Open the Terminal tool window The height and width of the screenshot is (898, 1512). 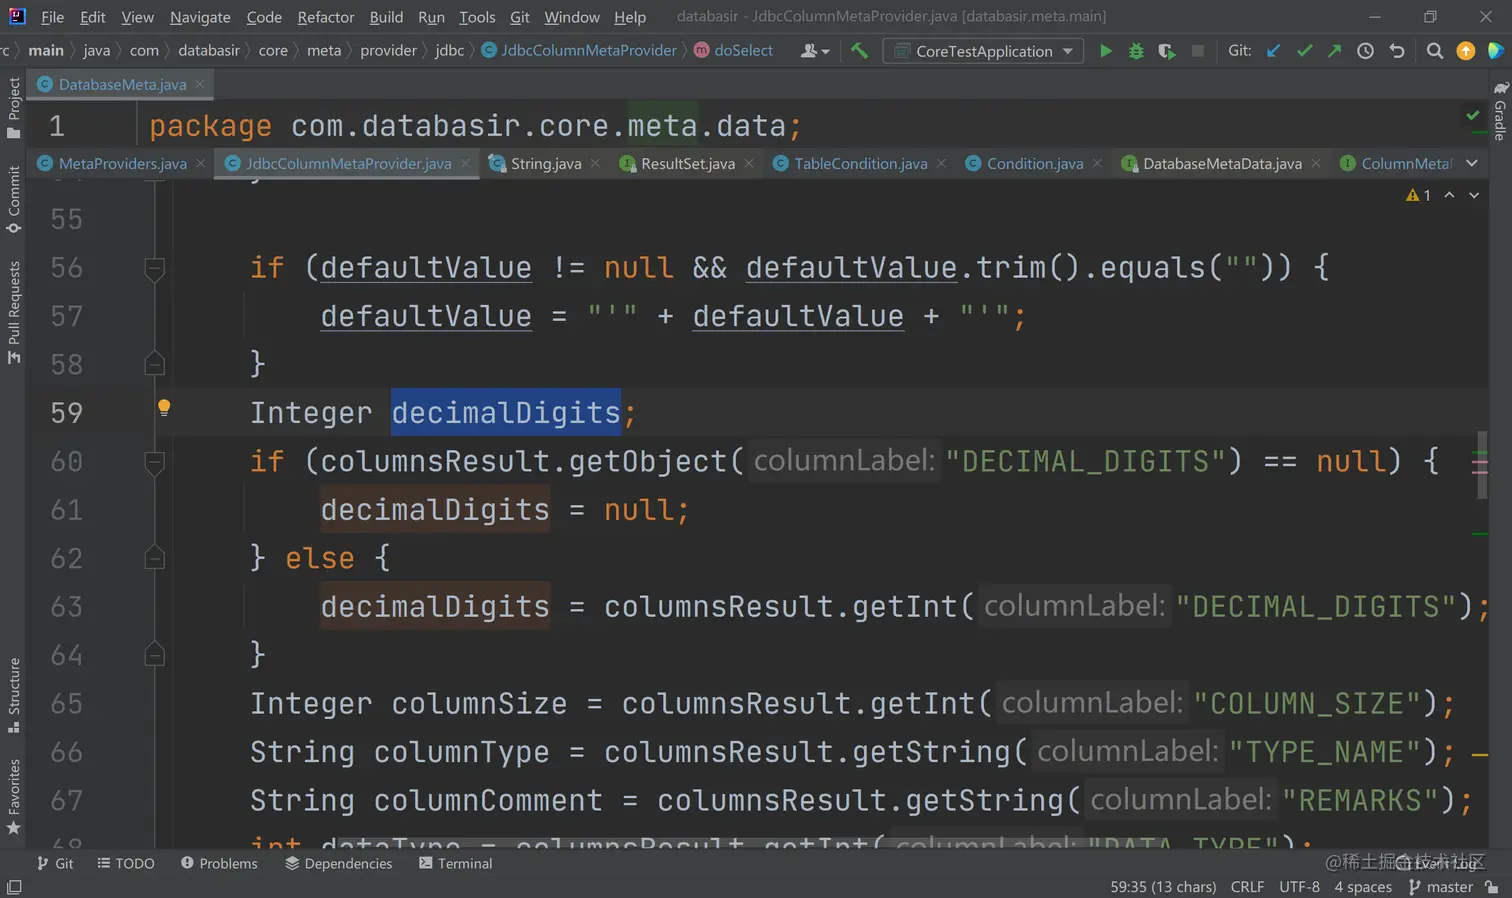point(456,863)
